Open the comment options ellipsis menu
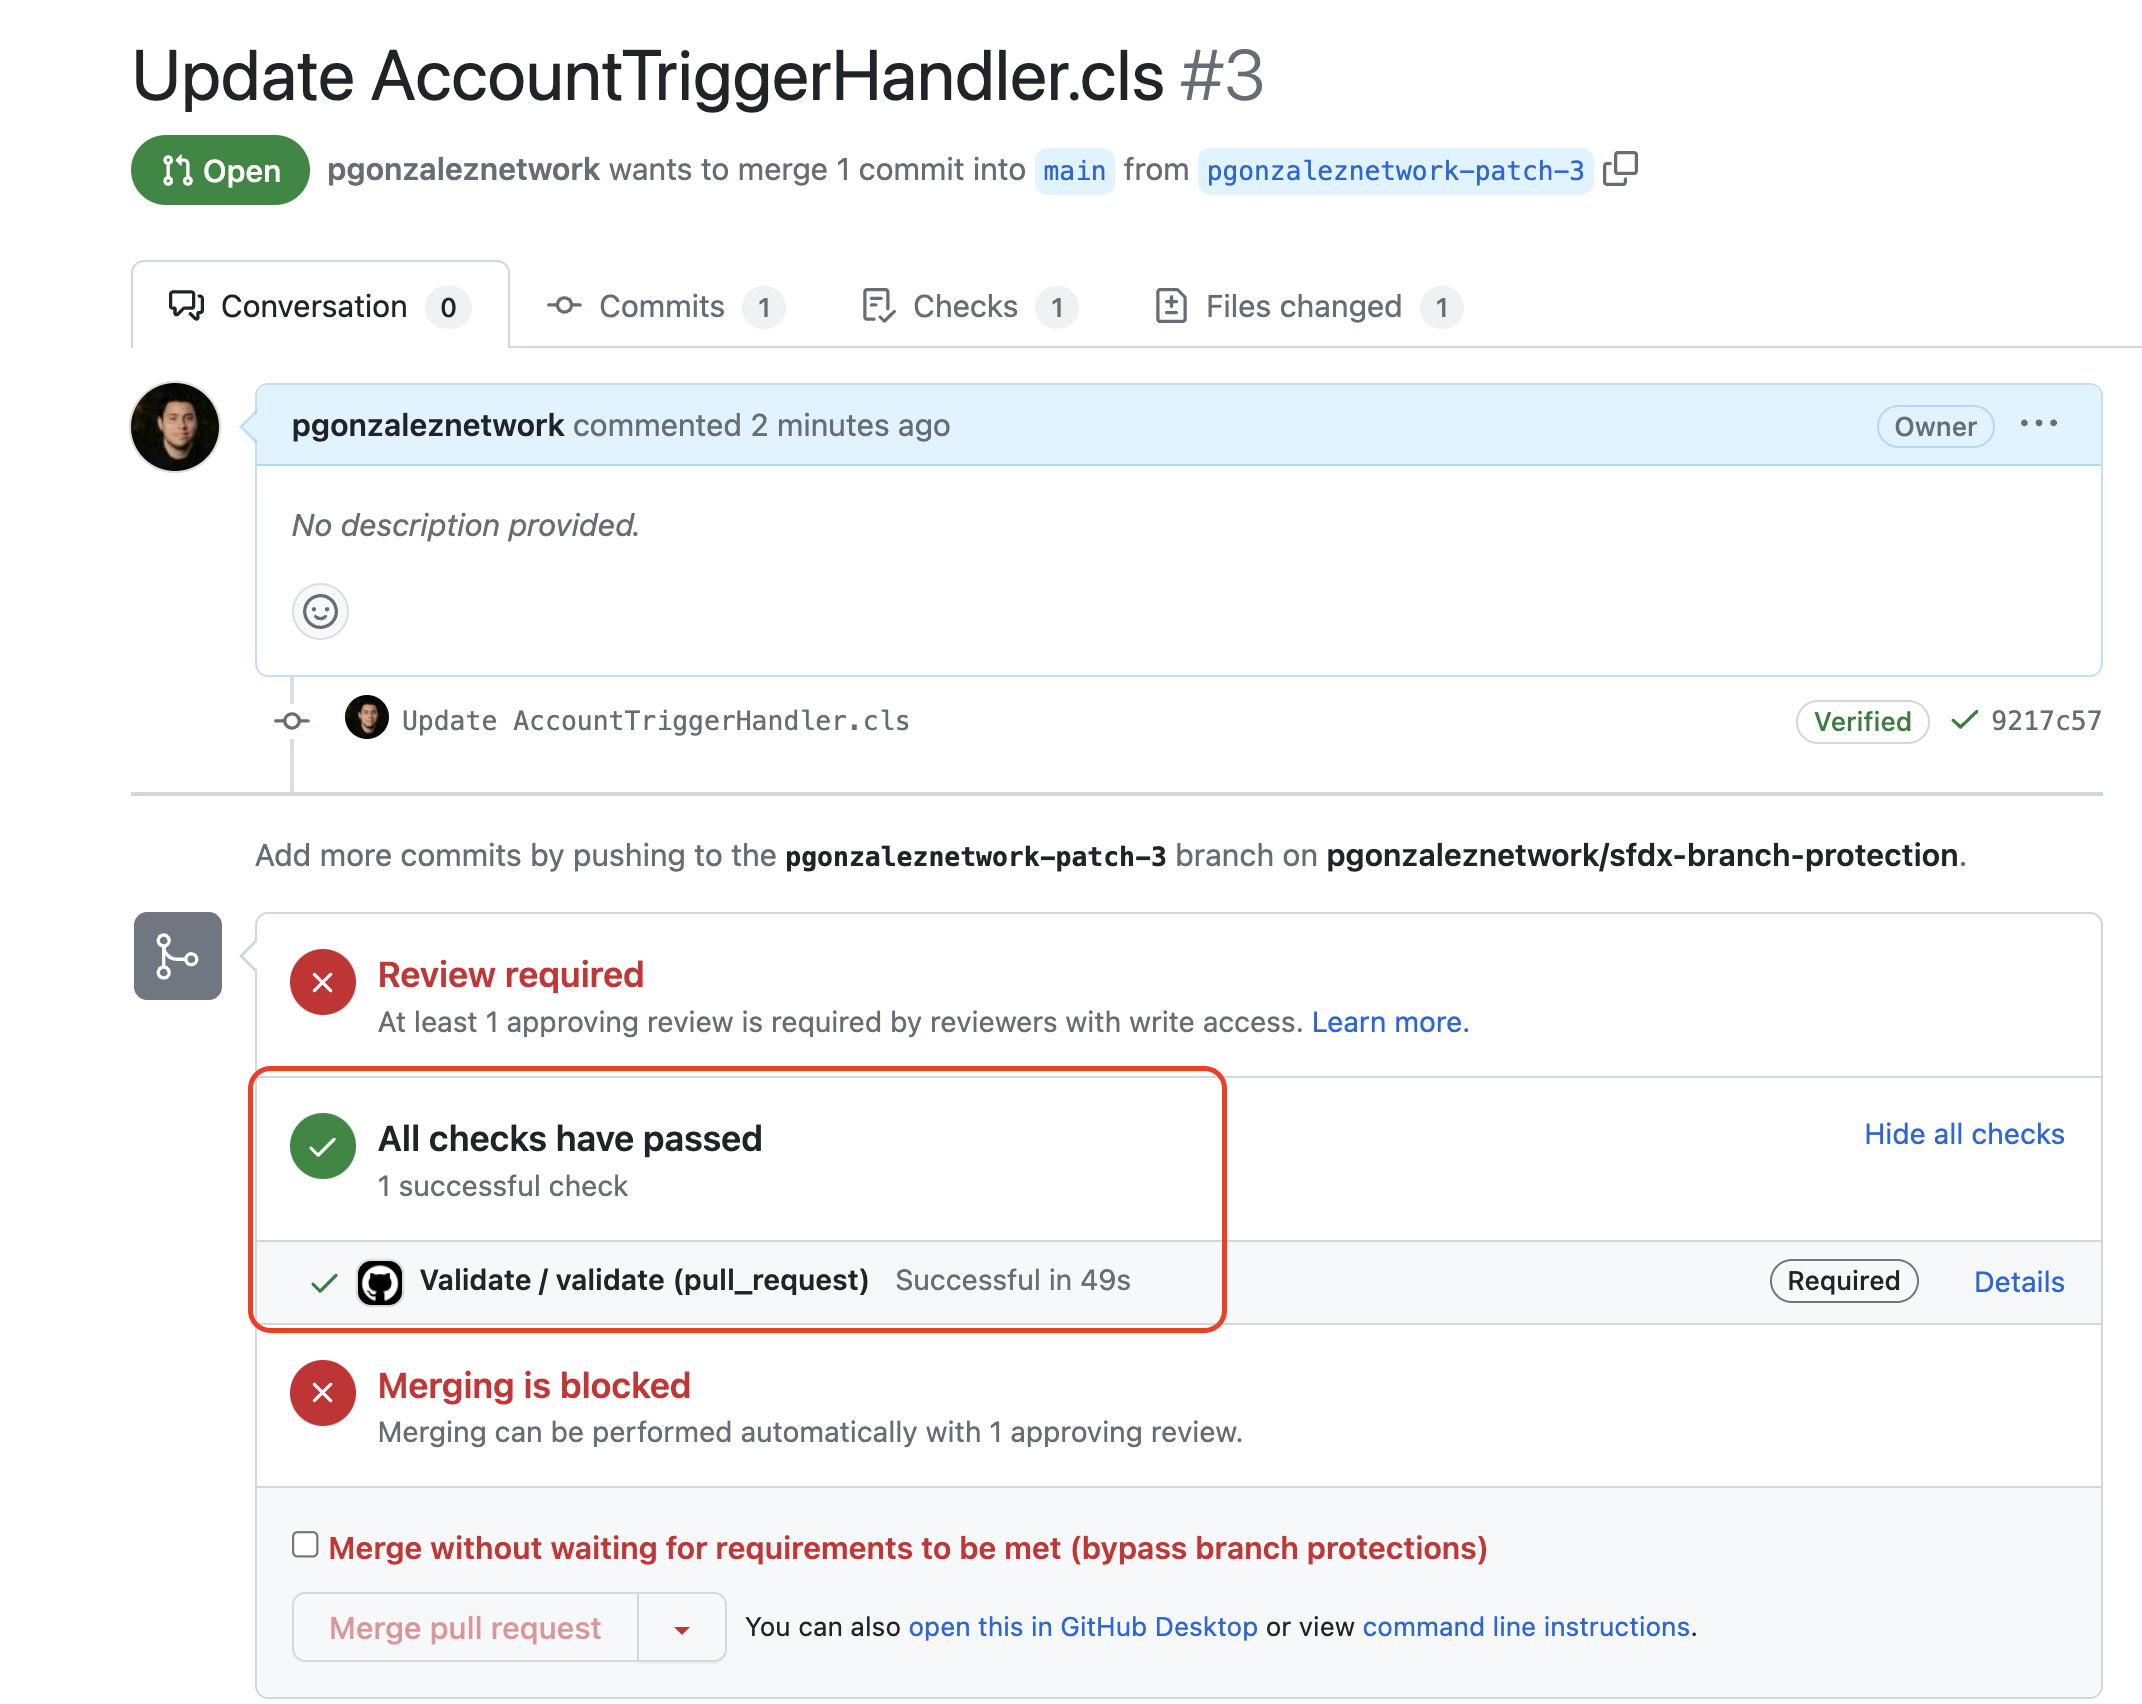Viewport: 2142px width, 1704px height. [2038, 424]
